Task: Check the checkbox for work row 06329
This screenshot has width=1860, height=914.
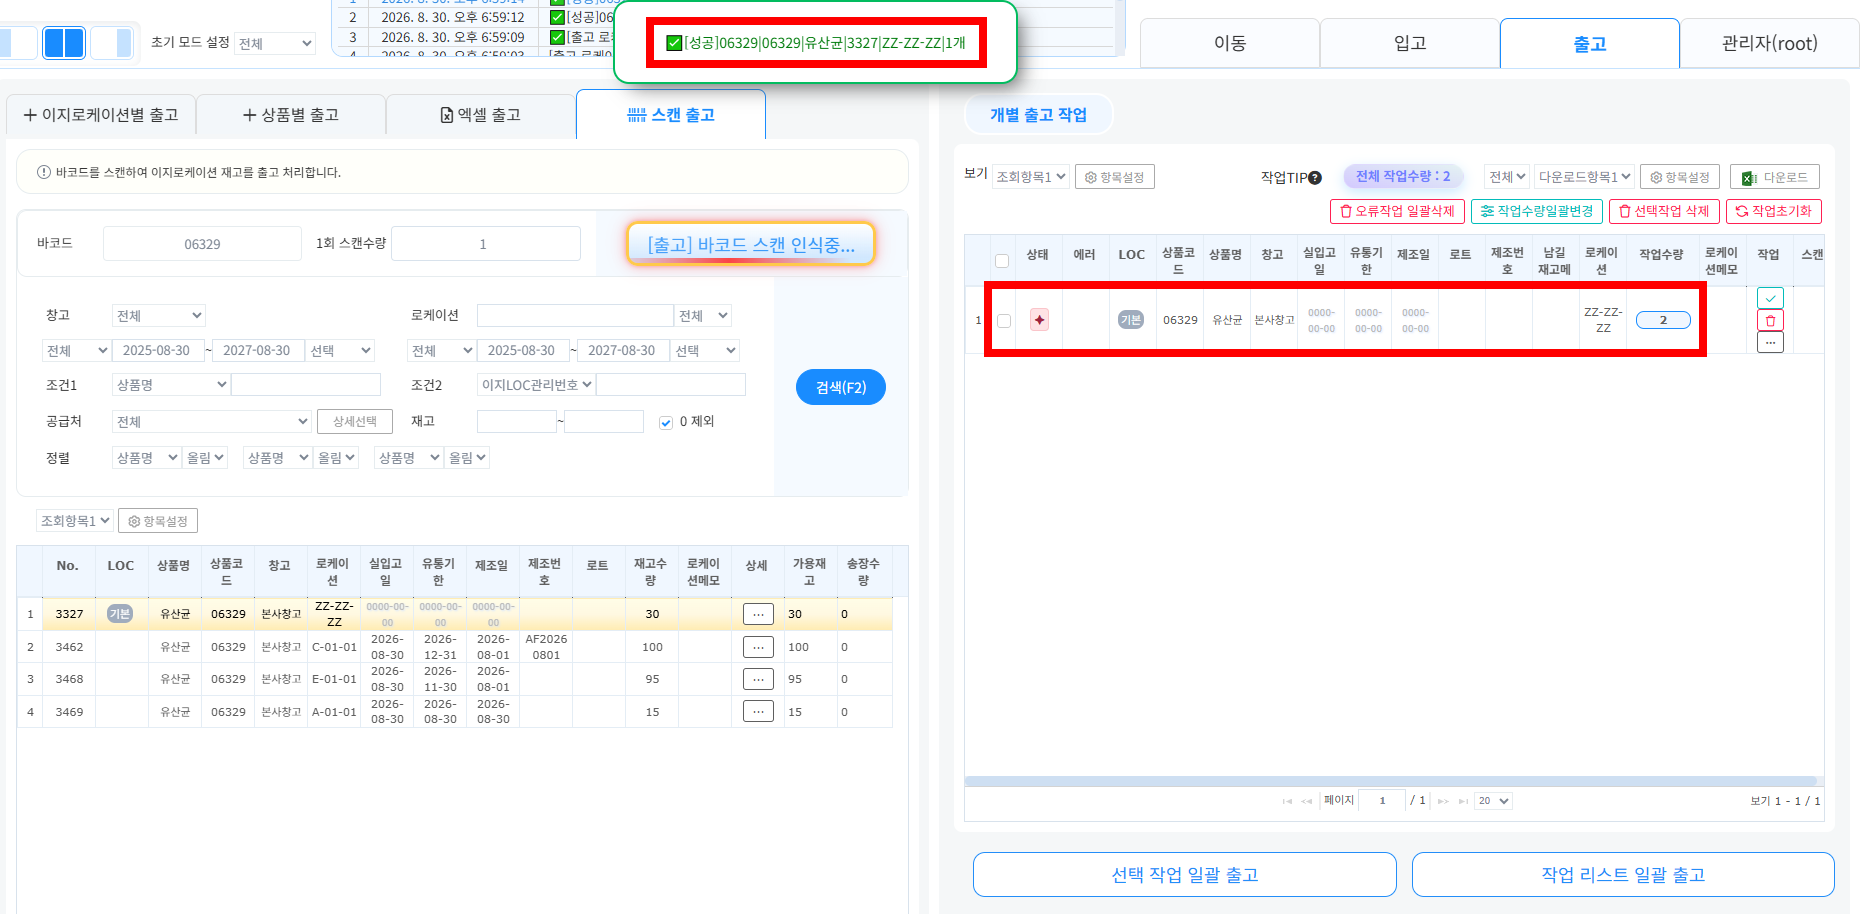Action: [1004, 321]
